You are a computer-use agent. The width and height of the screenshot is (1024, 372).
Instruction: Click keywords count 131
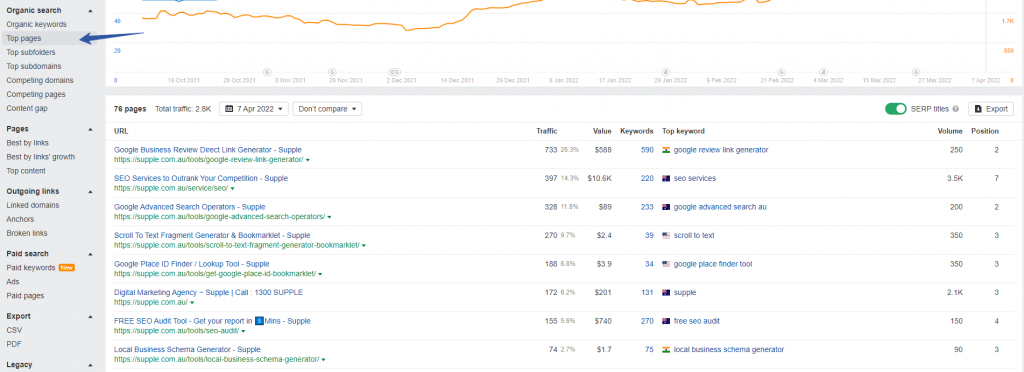pos(647,292)
